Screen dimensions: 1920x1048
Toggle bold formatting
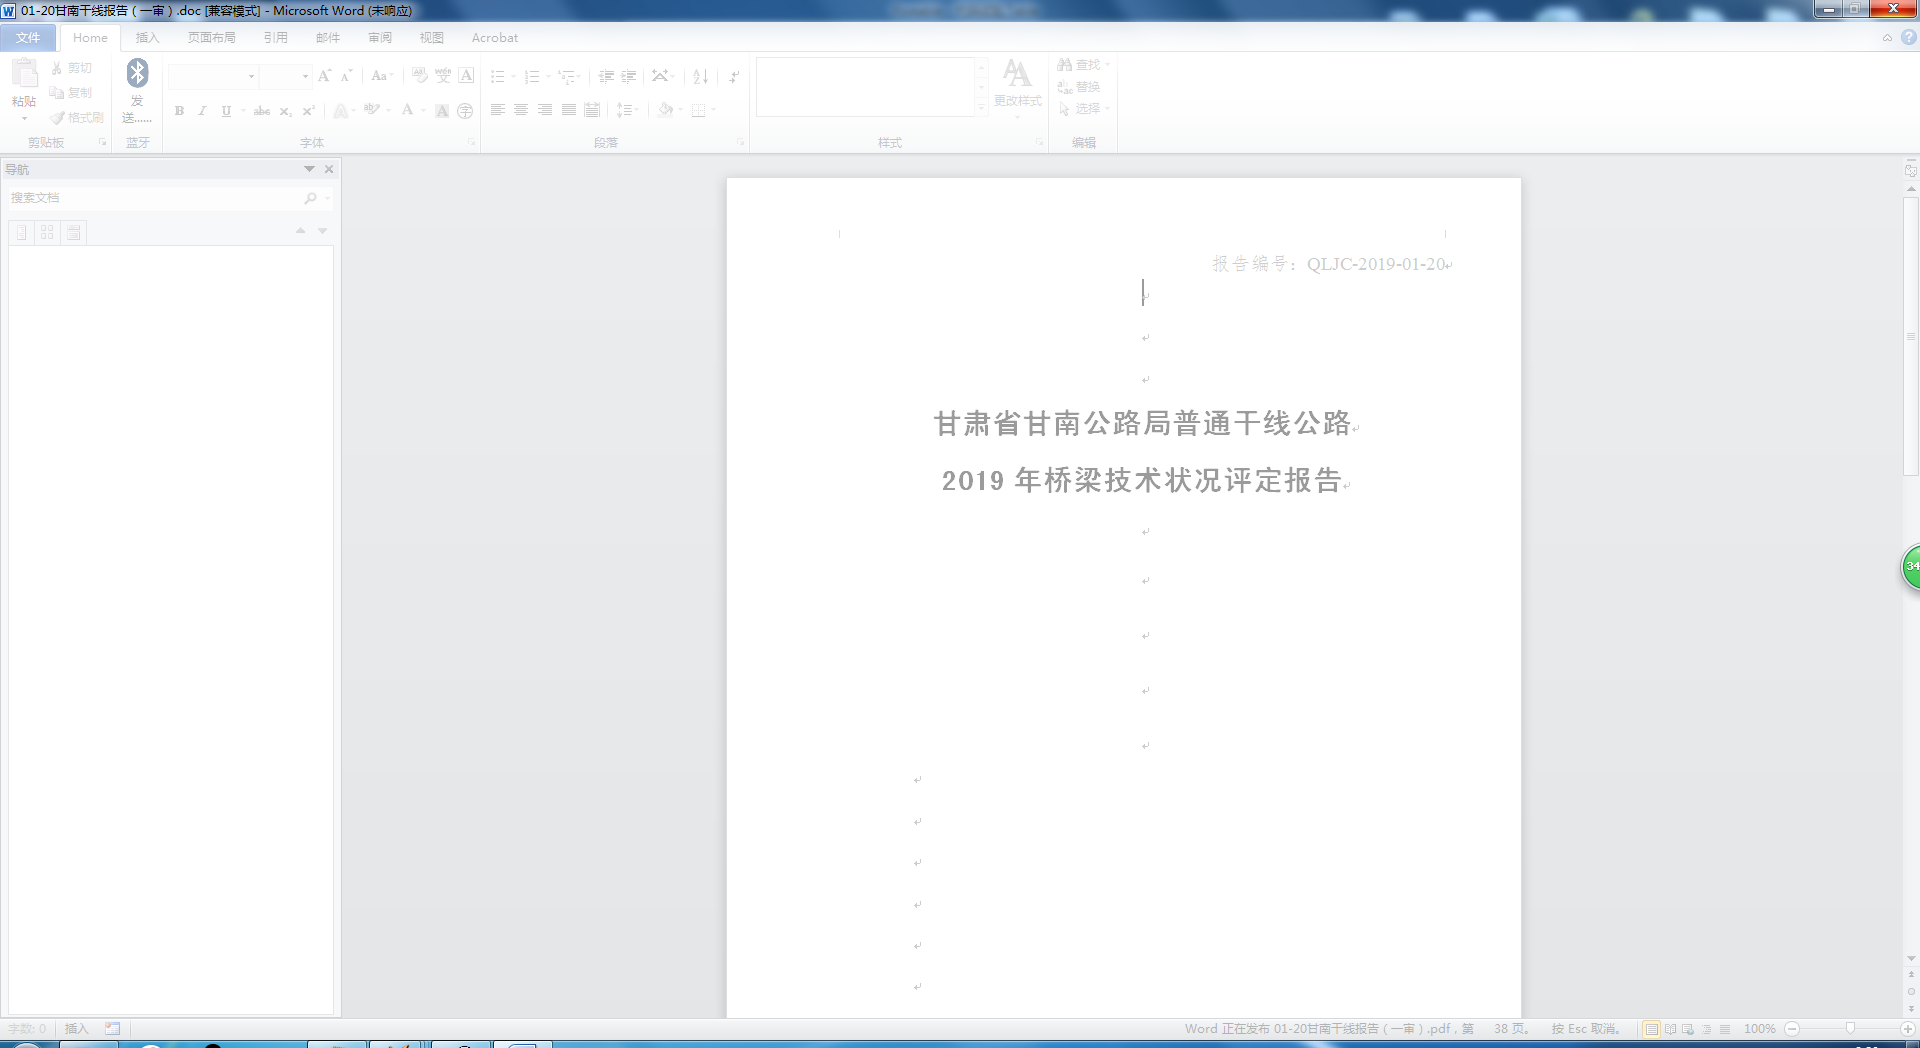tap(179, 111)
